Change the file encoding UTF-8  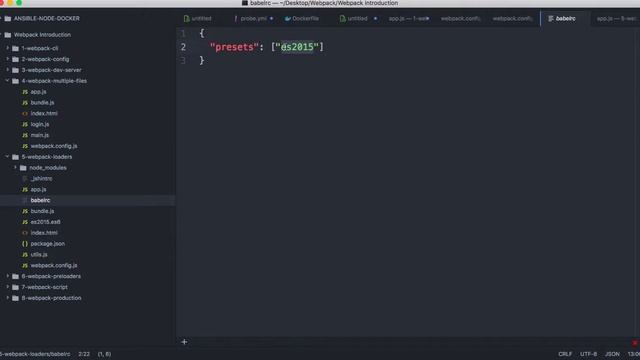(x=588, y=354)
